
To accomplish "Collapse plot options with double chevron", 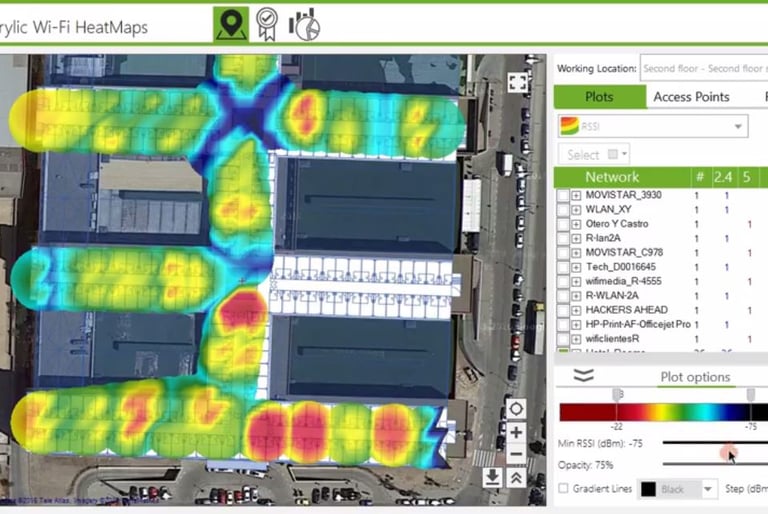I will tap(583, 376).
